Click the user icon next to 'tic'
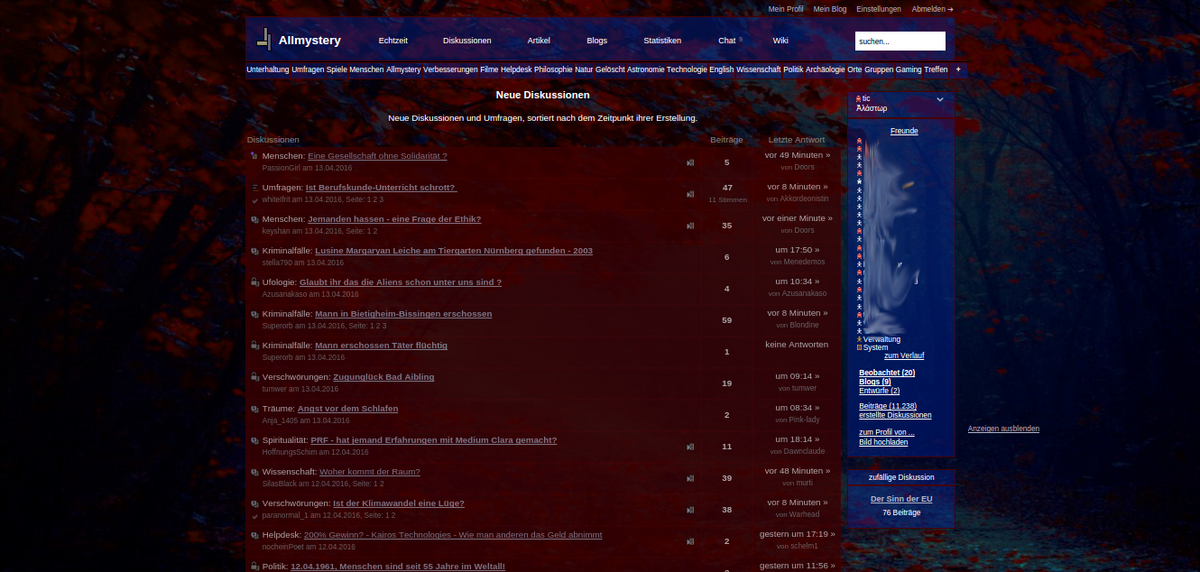The width and height of the screenshot is (1200, 572). (858, 98)
